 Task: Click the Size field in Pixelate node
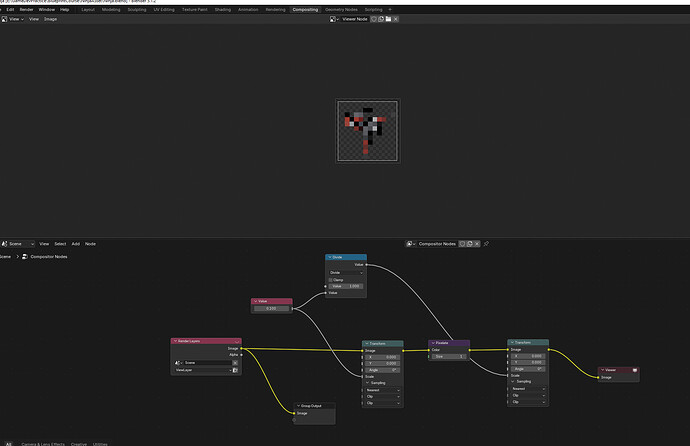(x=449, y=357)
